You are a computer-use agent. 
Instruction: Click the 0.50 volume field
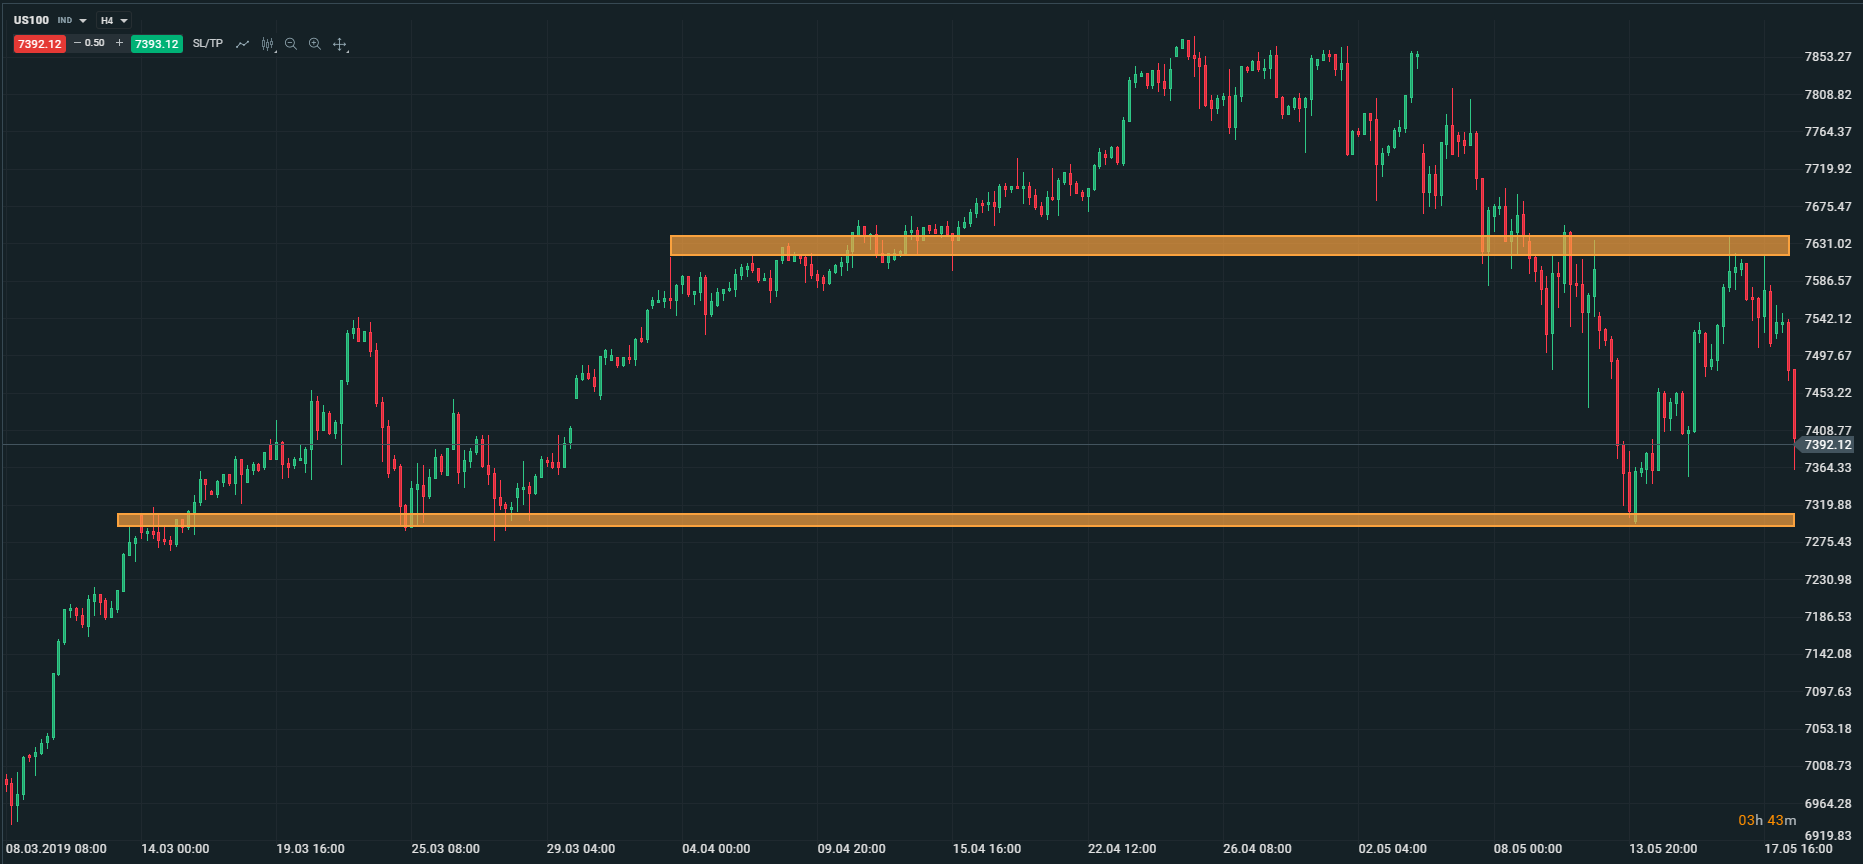tap(95, 43)
